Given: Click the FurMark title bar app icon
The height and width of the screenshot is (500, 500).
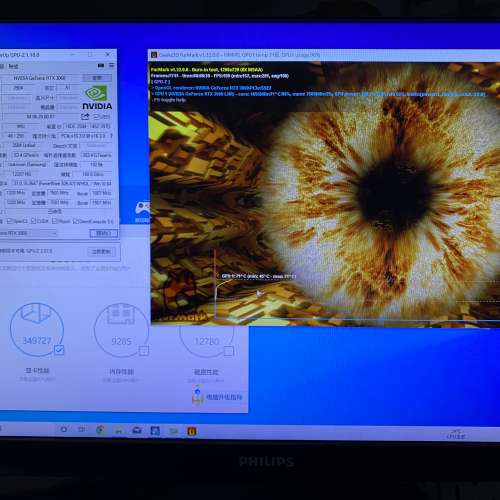Looking at the screenshot, I should point(154,55).
